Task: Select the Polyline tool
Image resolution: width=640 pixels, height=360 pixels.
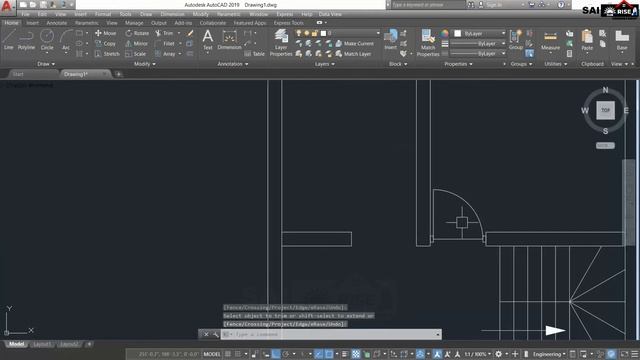Action: pyautogui.click(x=26, y=40)
